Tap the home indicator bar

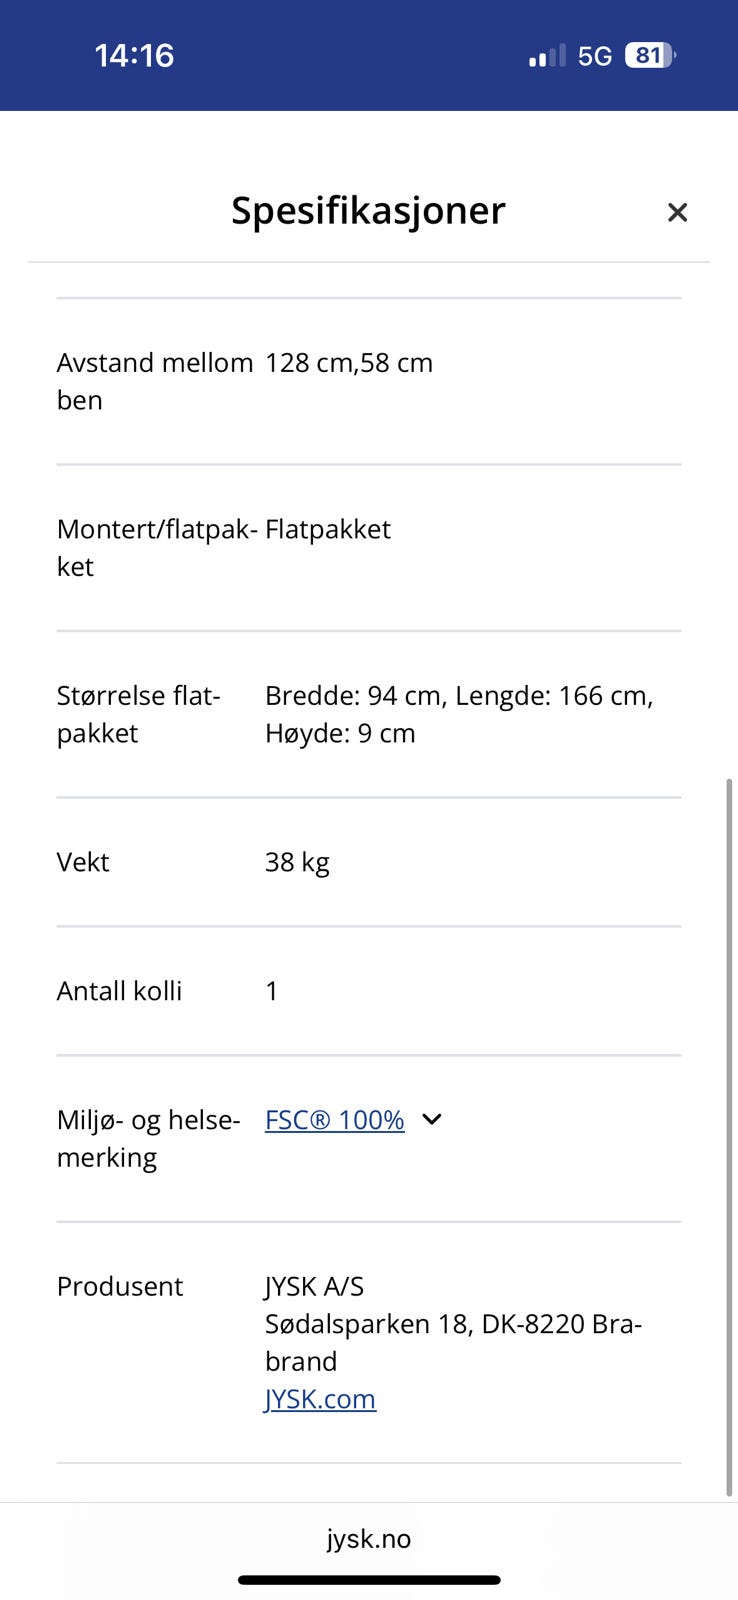coord(369,1580)
